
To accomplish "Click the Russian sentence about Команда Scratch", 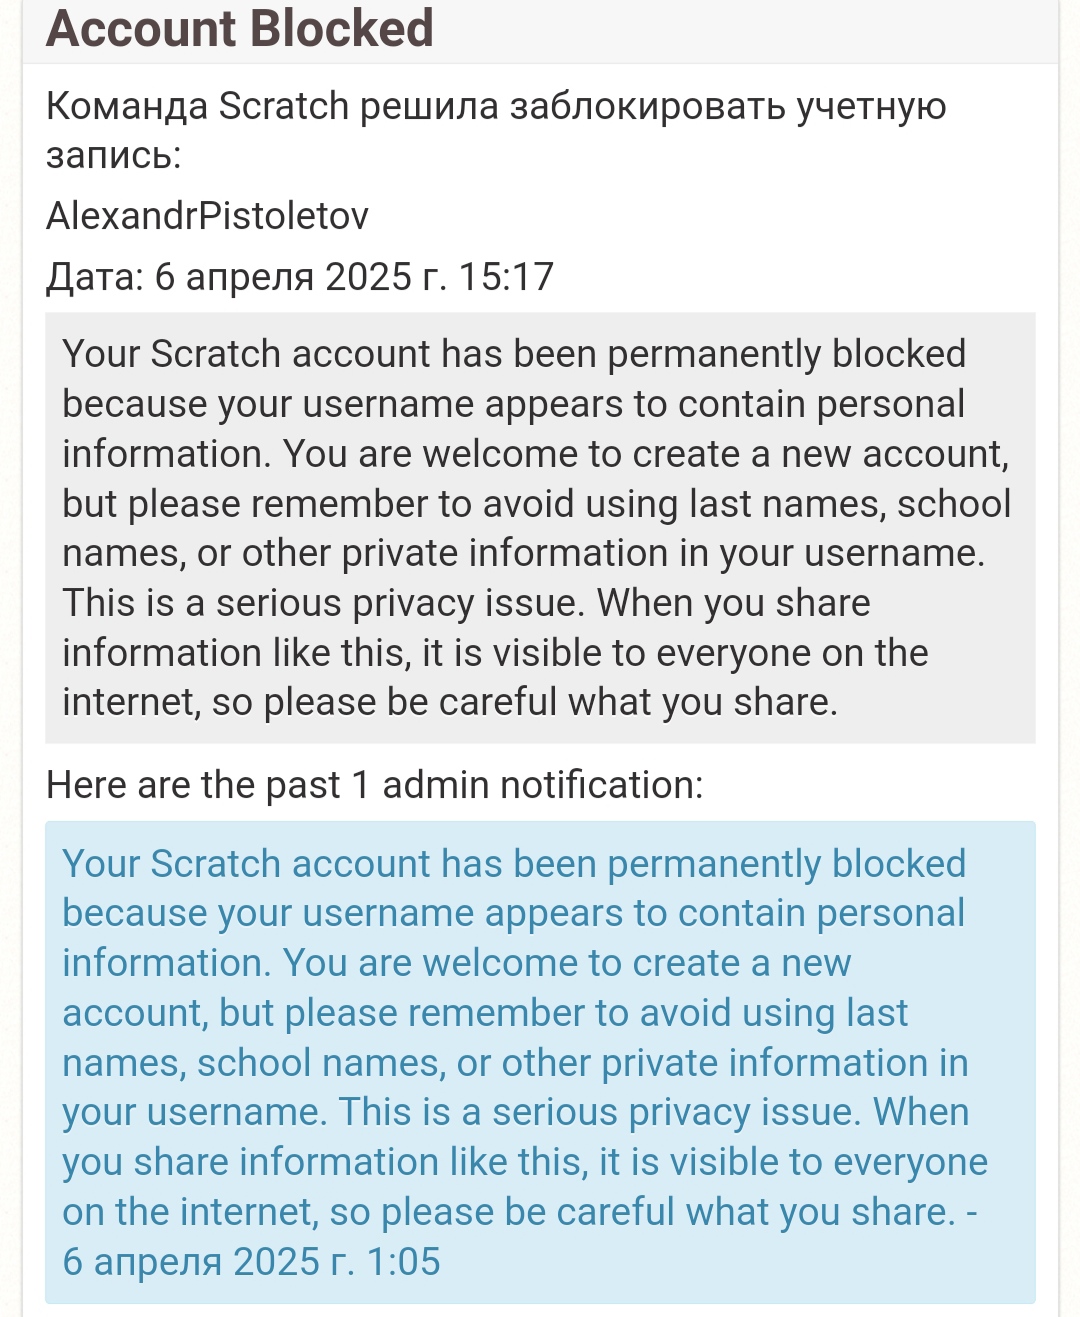I will pyautogui.click(x=495, y=107).
